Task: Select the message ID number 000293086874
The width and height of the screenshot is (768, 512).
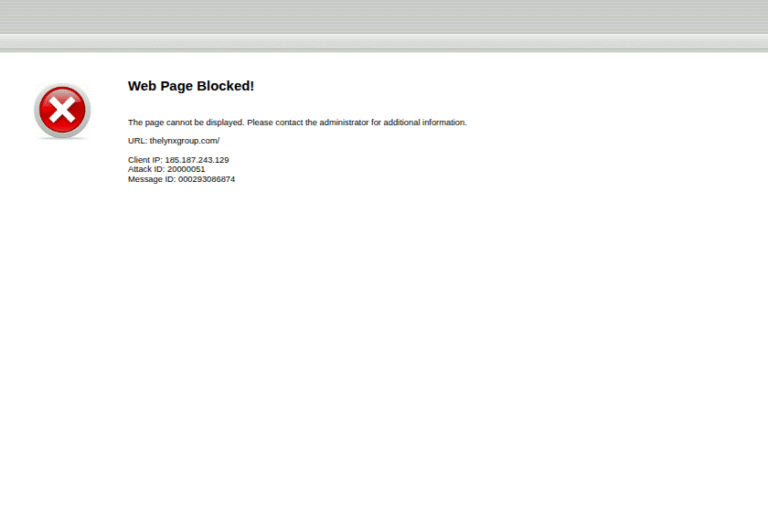Action: pos(207,179)
